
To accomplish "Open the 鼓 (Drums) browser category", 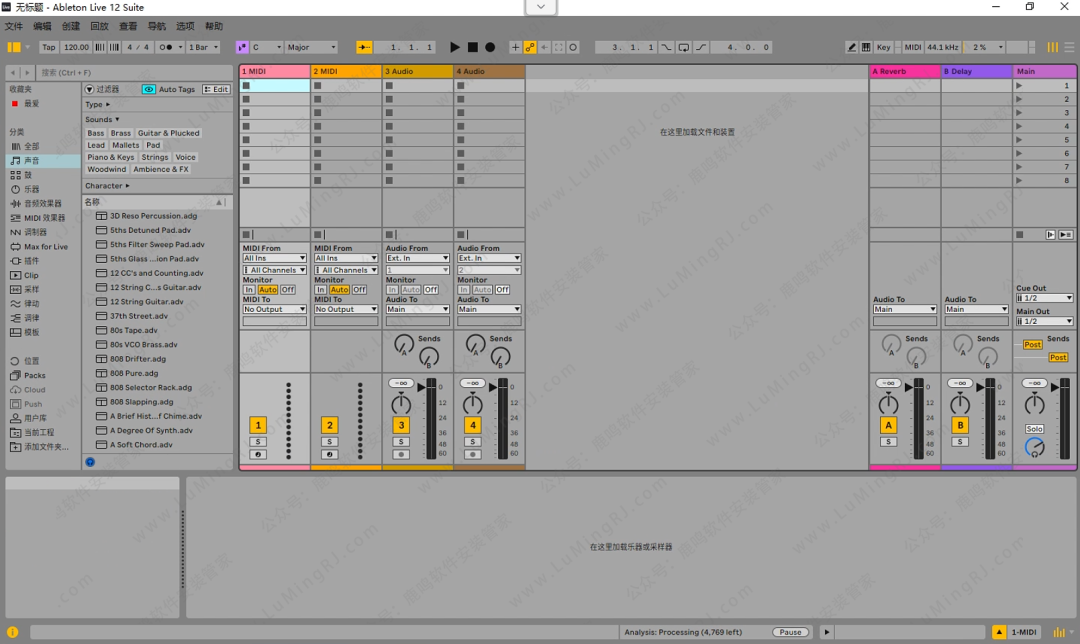I will coord(28,175).
